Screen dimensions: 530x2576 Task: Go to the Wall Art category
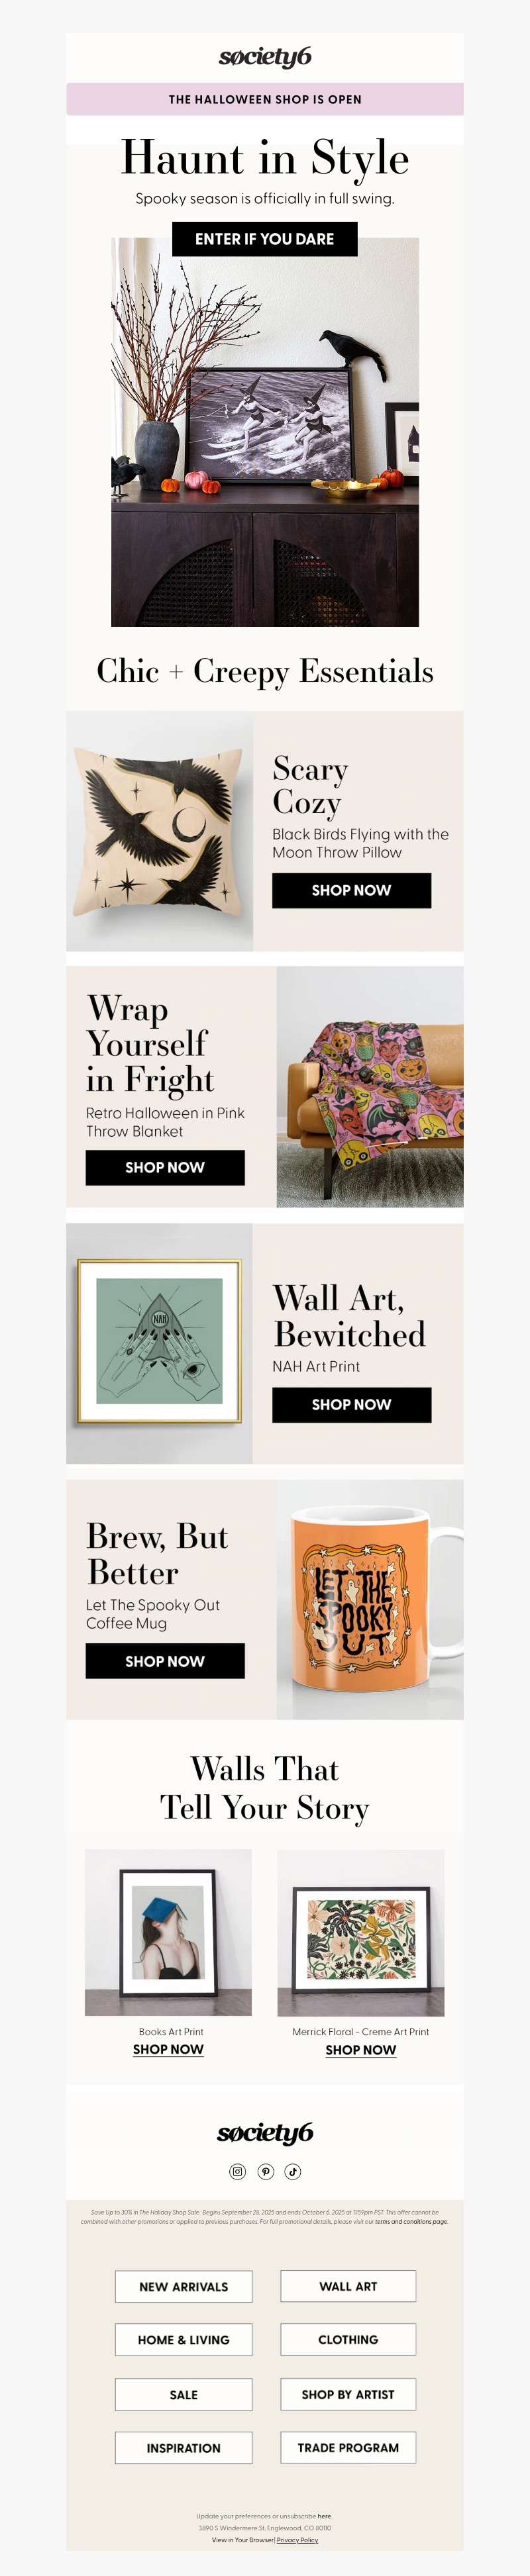[348, 2286]
